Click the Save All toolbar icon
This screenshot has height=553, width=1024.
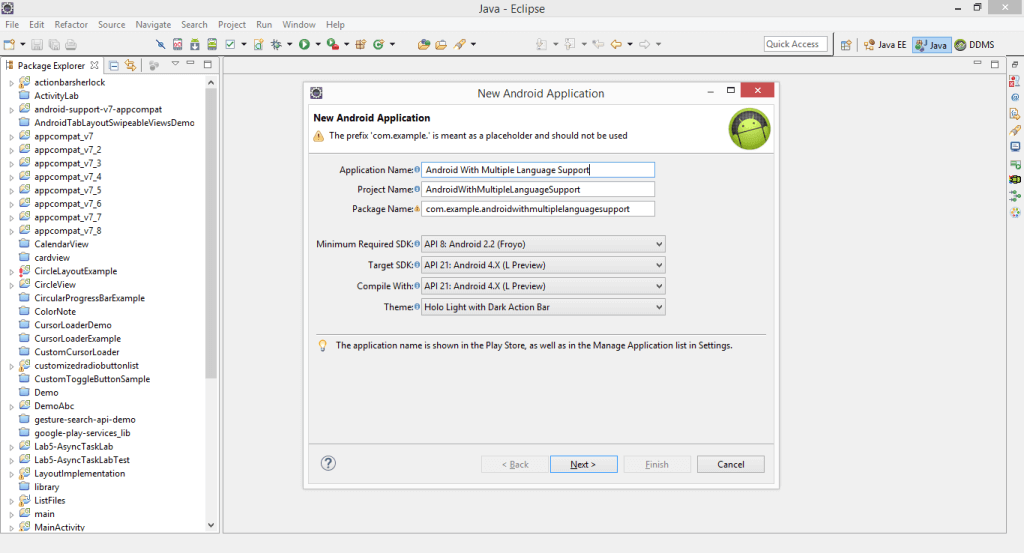point(54,44)
